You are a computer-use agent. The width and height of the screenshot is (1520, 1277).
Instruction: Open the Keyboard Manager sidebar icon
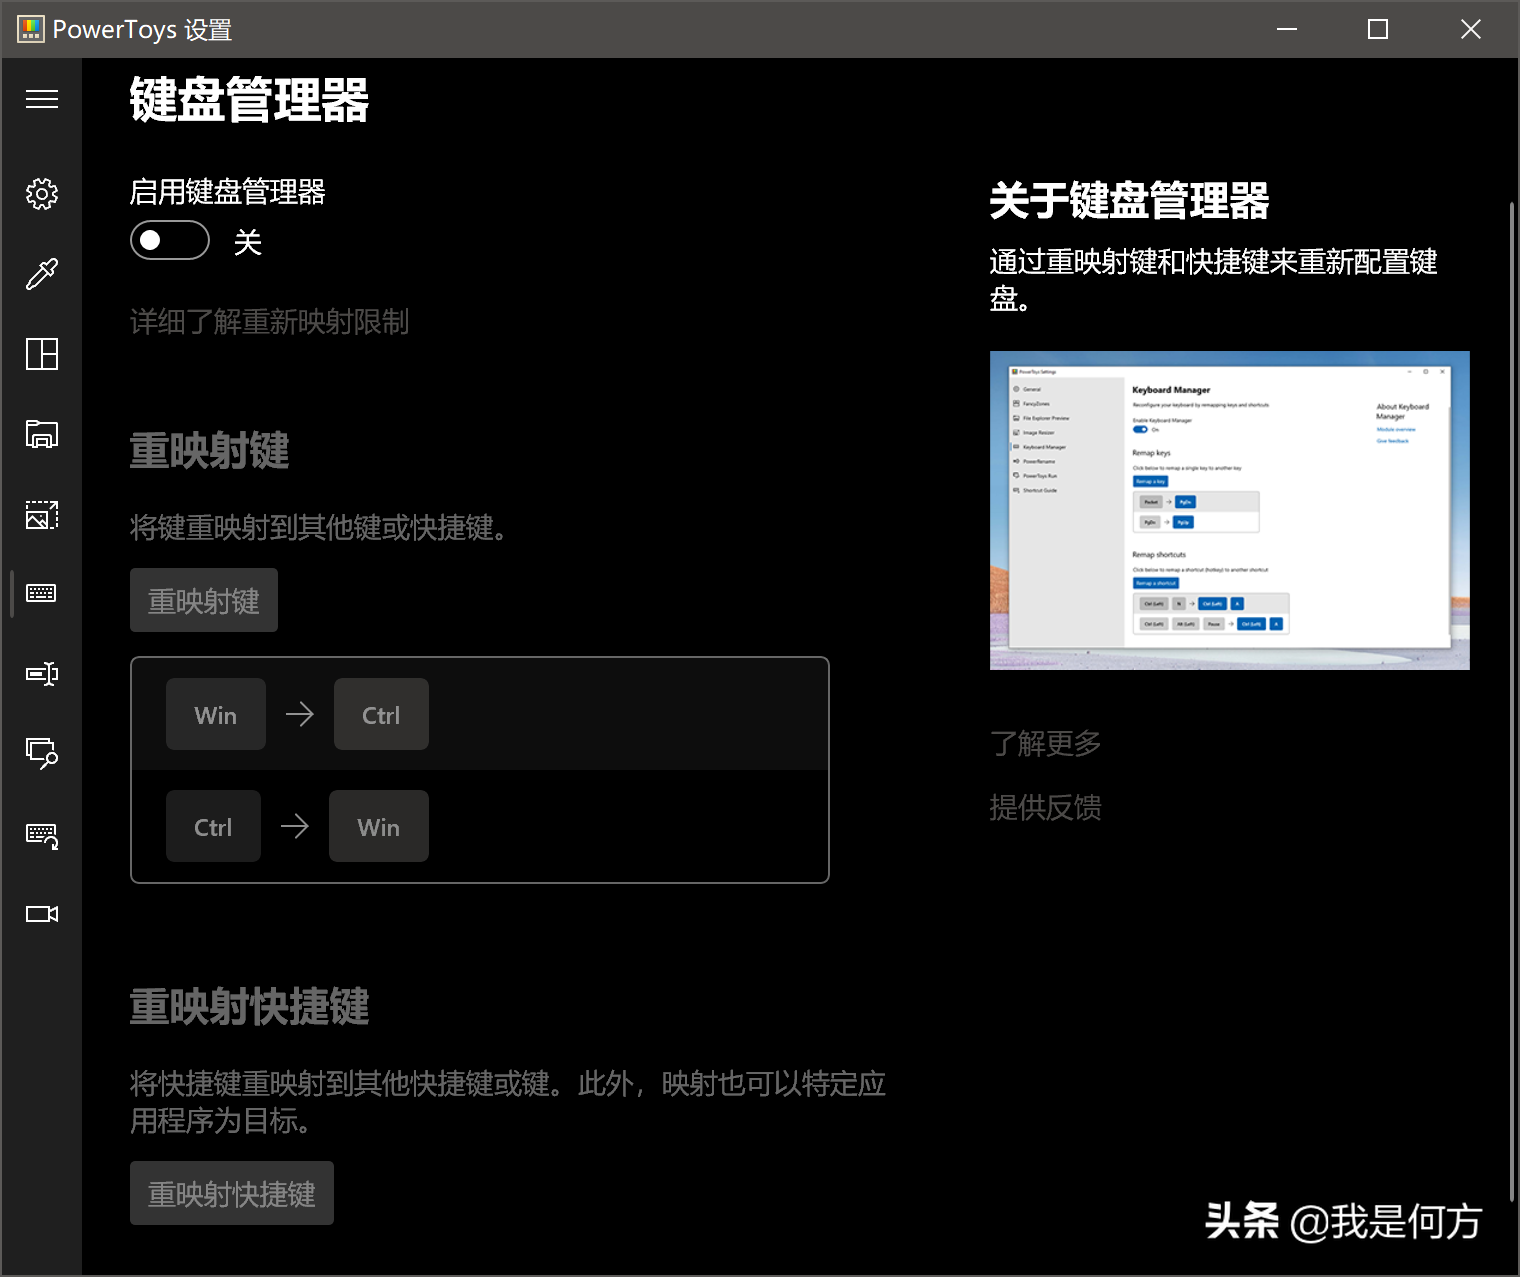tap(41, 592)
